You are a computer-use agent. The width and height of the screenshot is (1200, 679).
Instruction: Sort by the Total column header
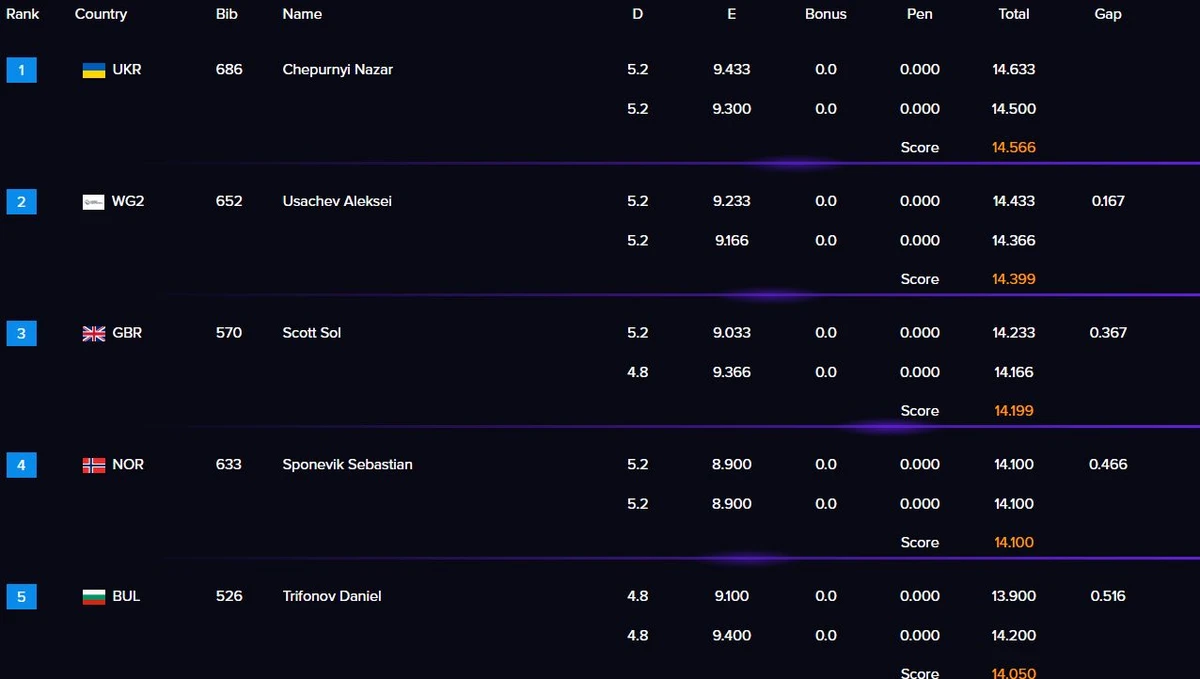point(1014,14)
